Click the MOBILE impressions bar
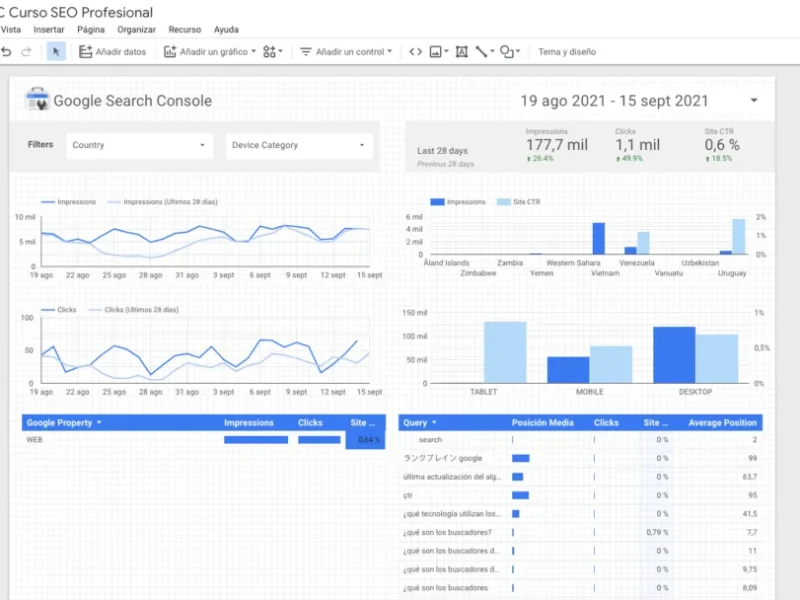 (x=568, y=370)
